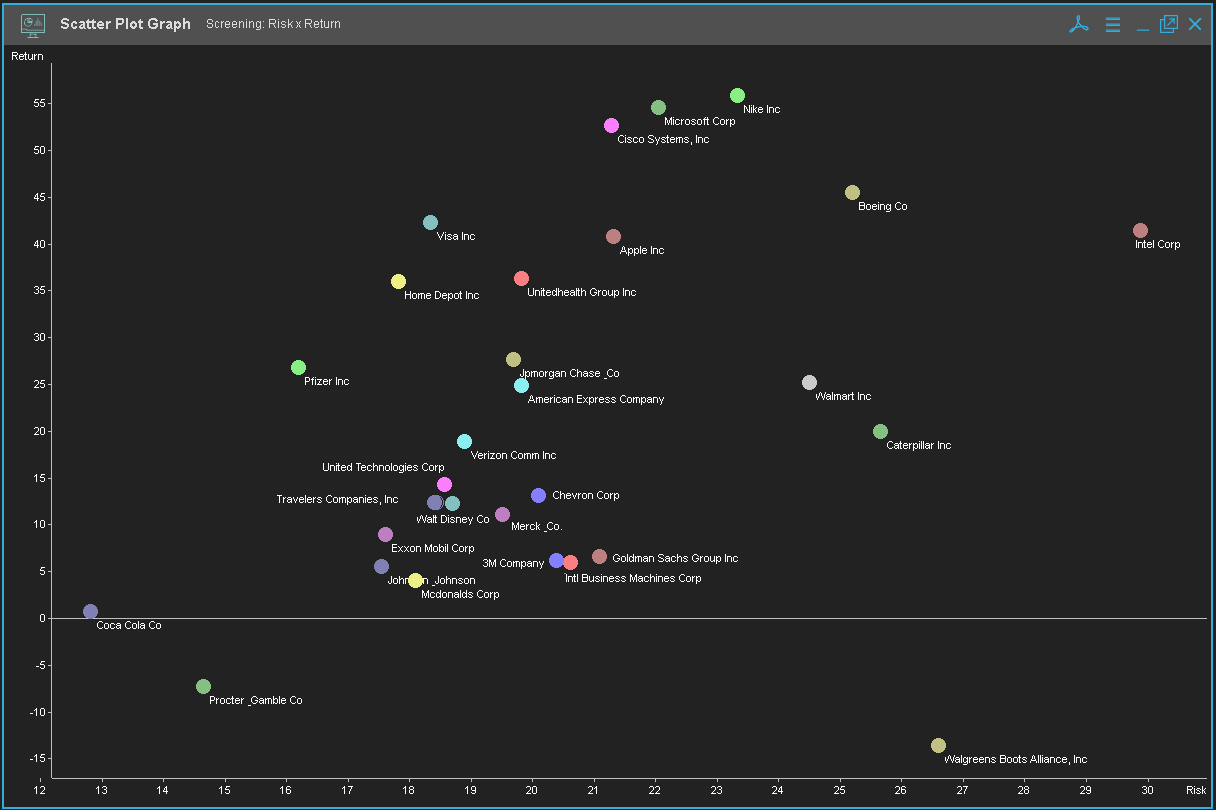Click the Boeing Co data point
The width and height of the screenshot is (1216, 810).
click(852, 192)
